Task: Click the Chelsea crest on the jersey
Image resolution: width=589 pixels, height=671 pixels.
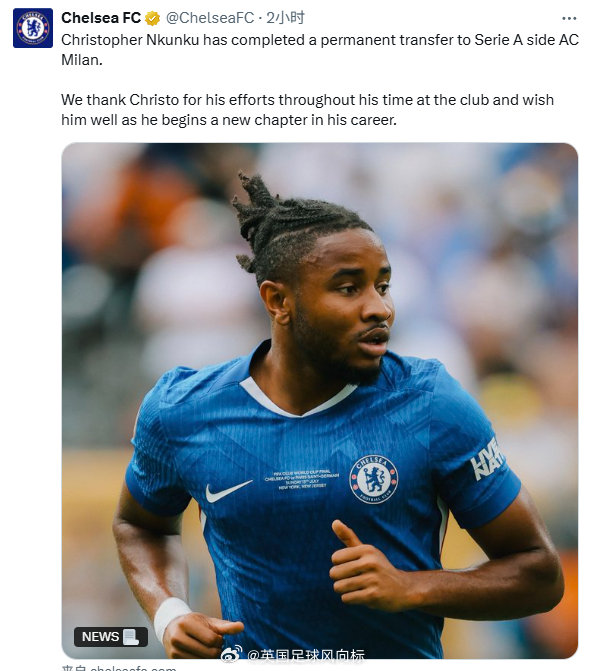Action: 374,479
